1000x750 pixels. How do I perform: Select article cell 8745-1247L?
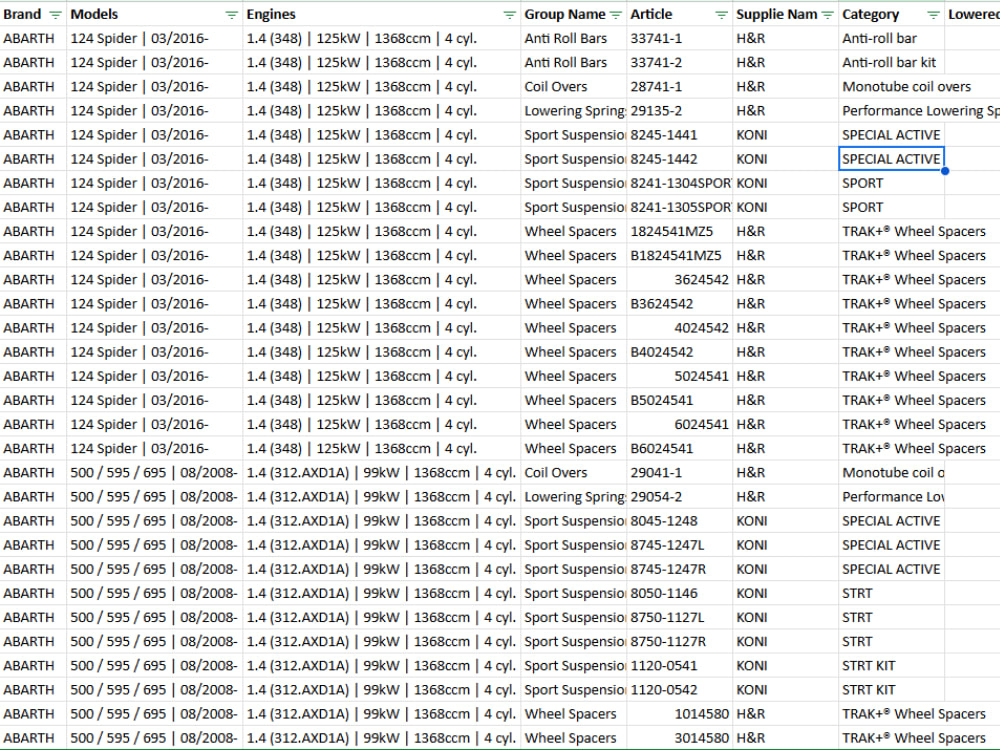point(679,545)
